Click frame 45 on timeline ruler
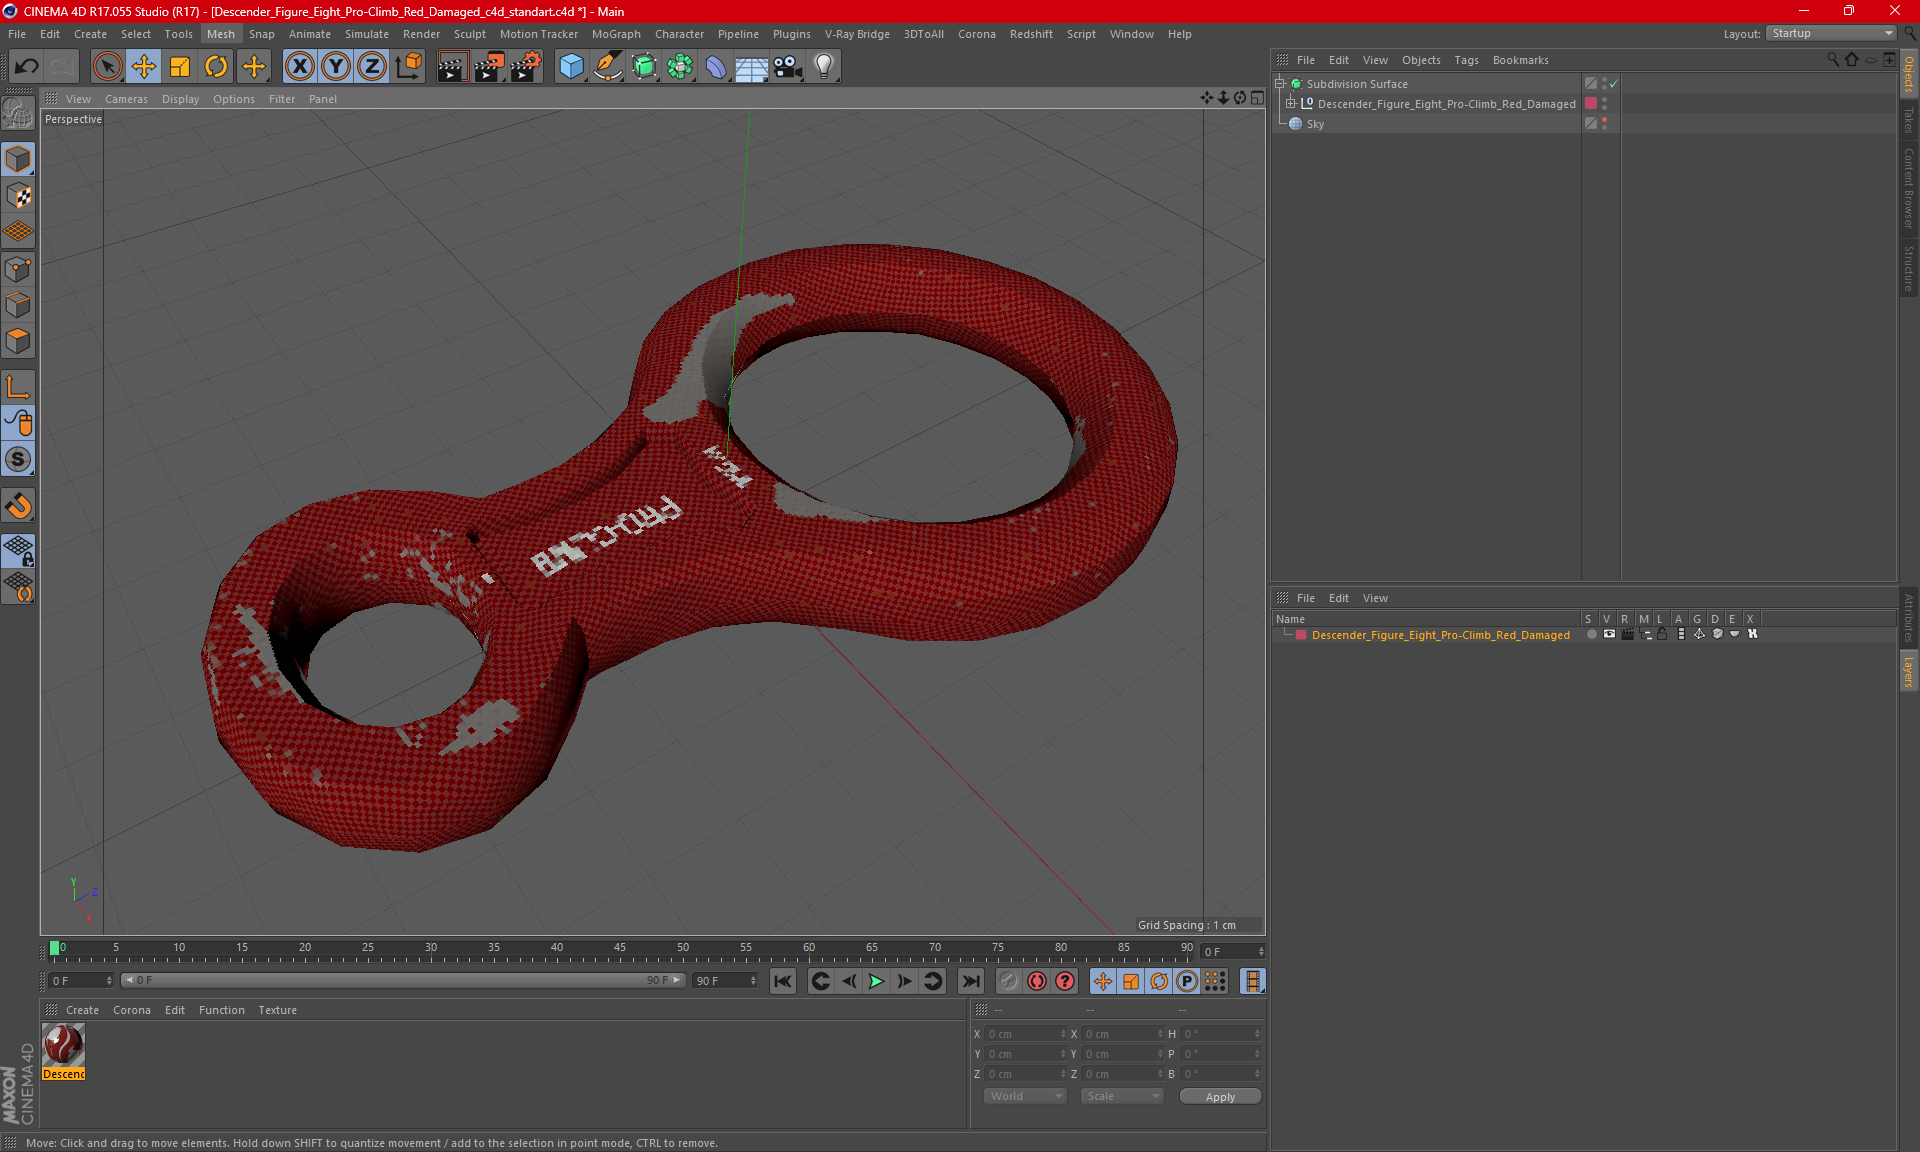 620,948
